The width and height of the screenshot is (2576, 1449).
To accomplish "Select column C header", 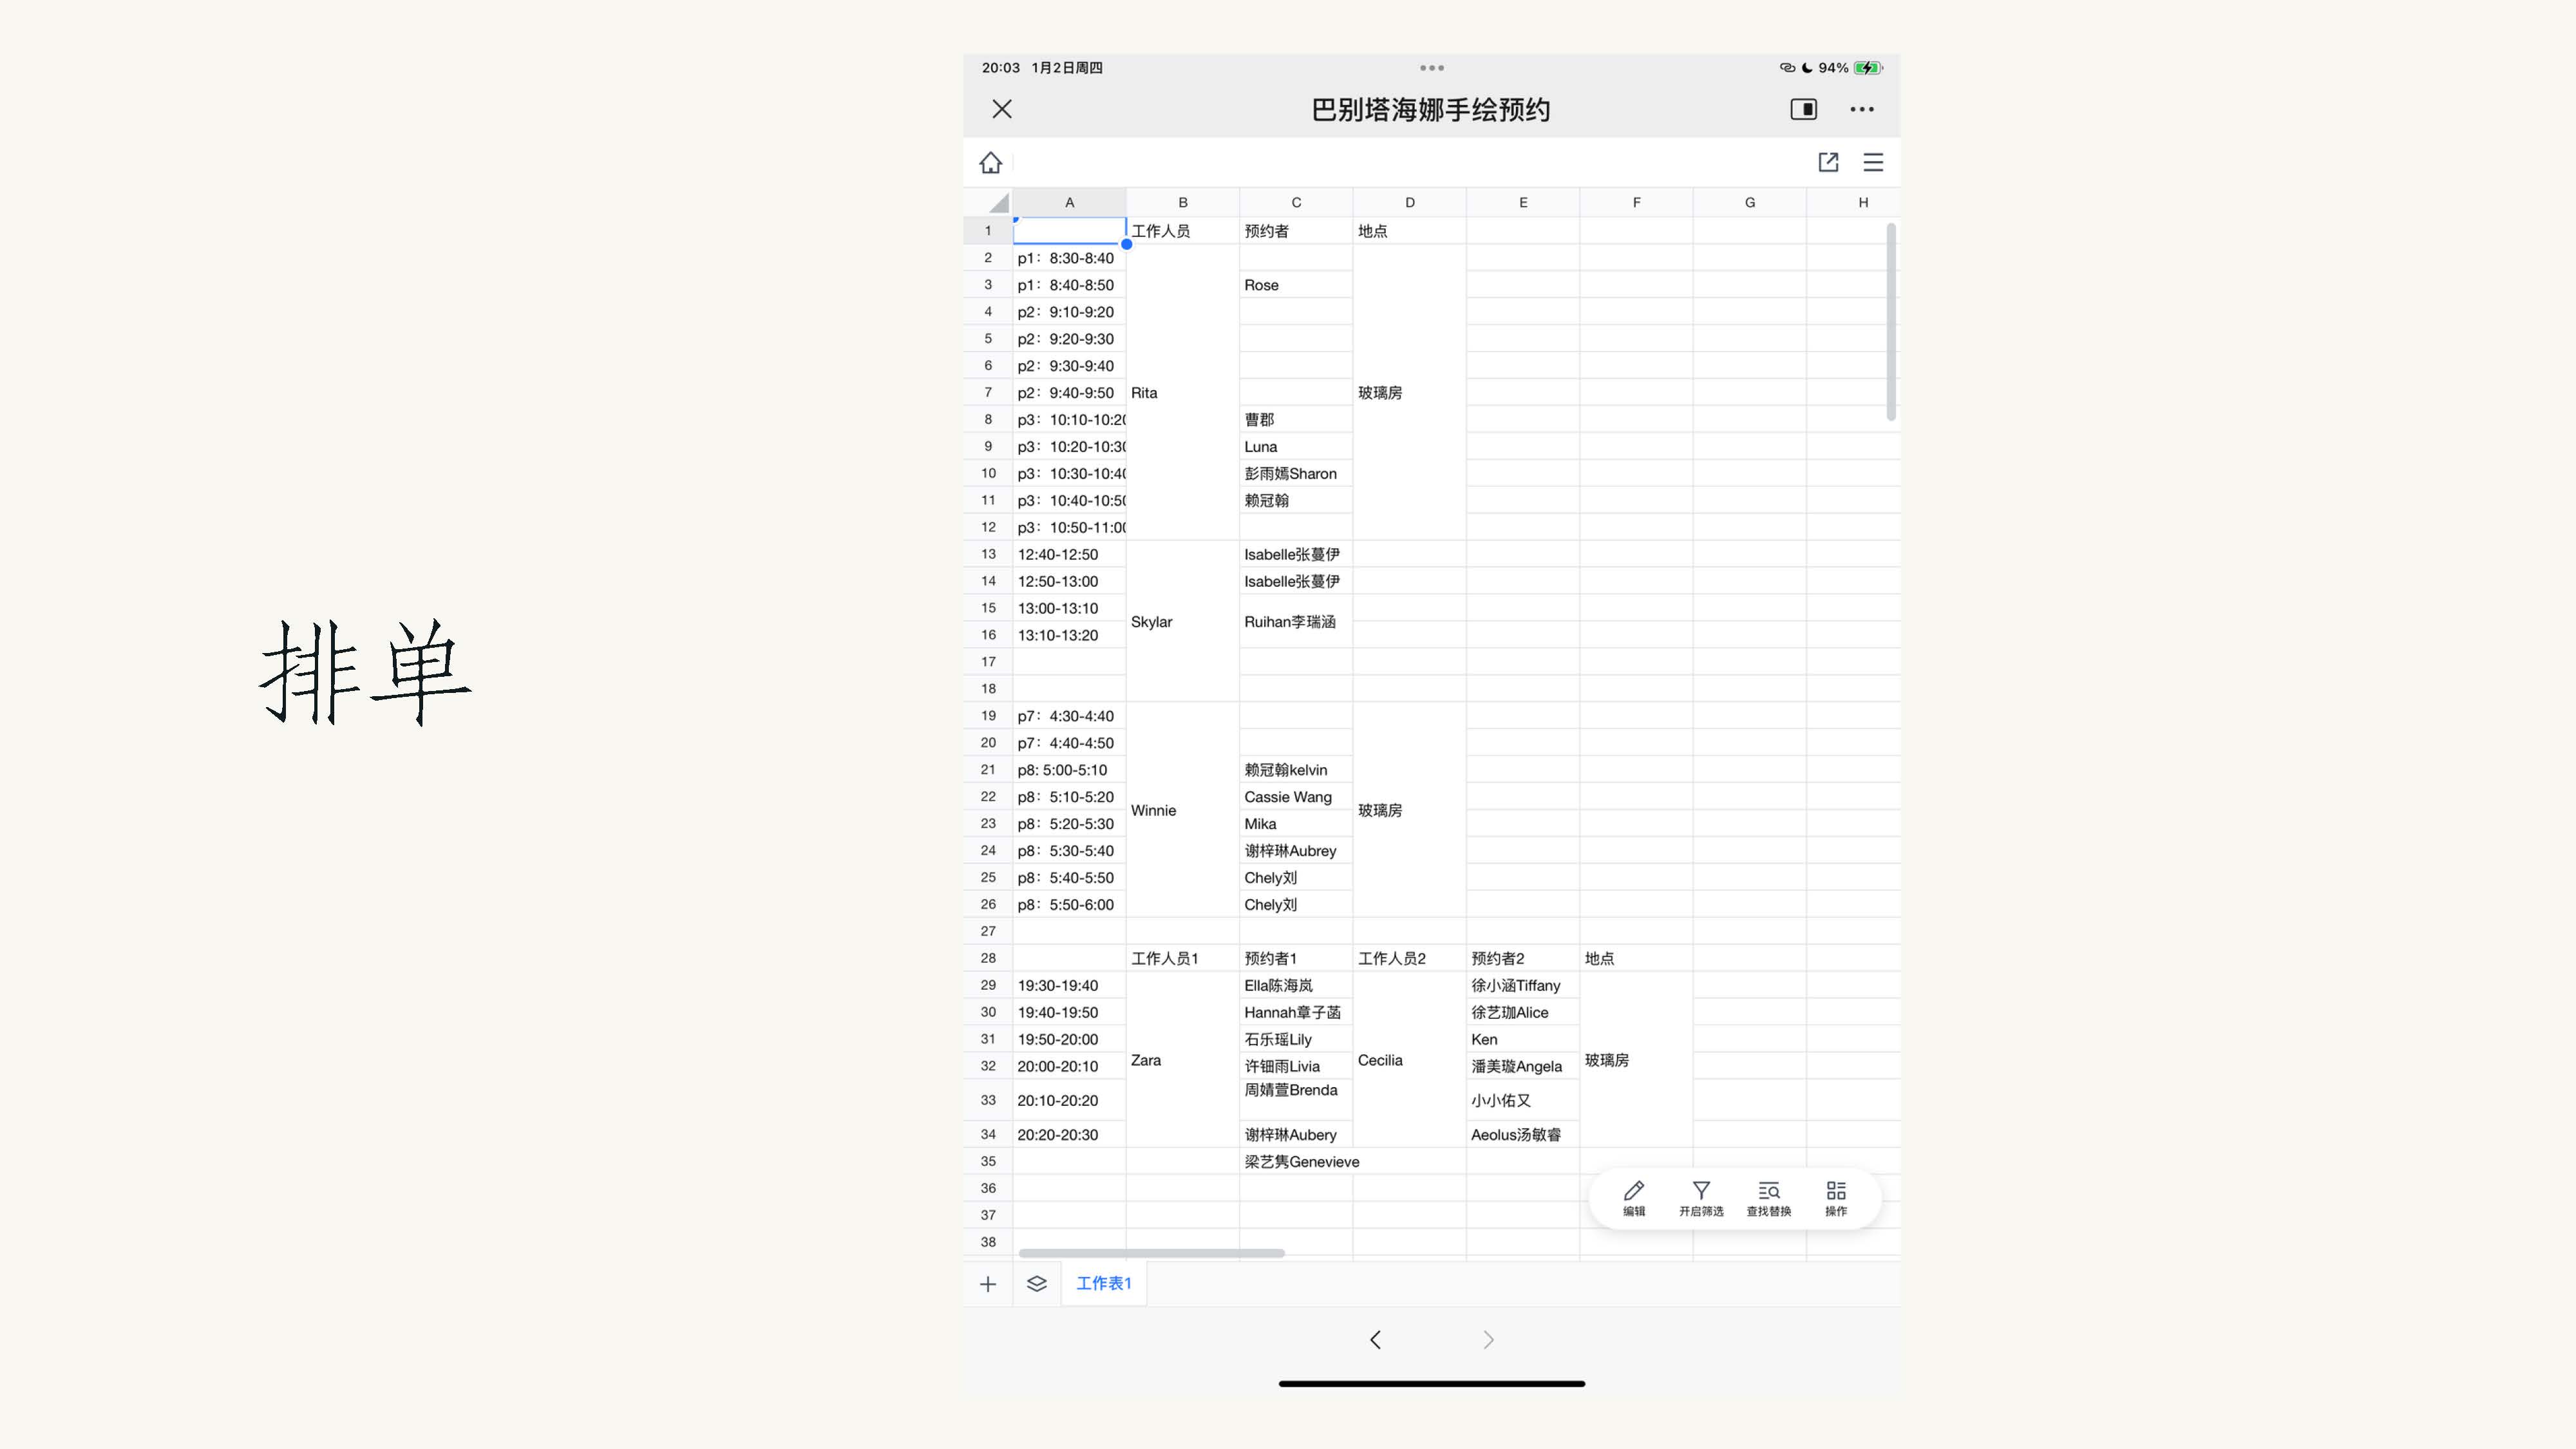I will click(1295, 202).
